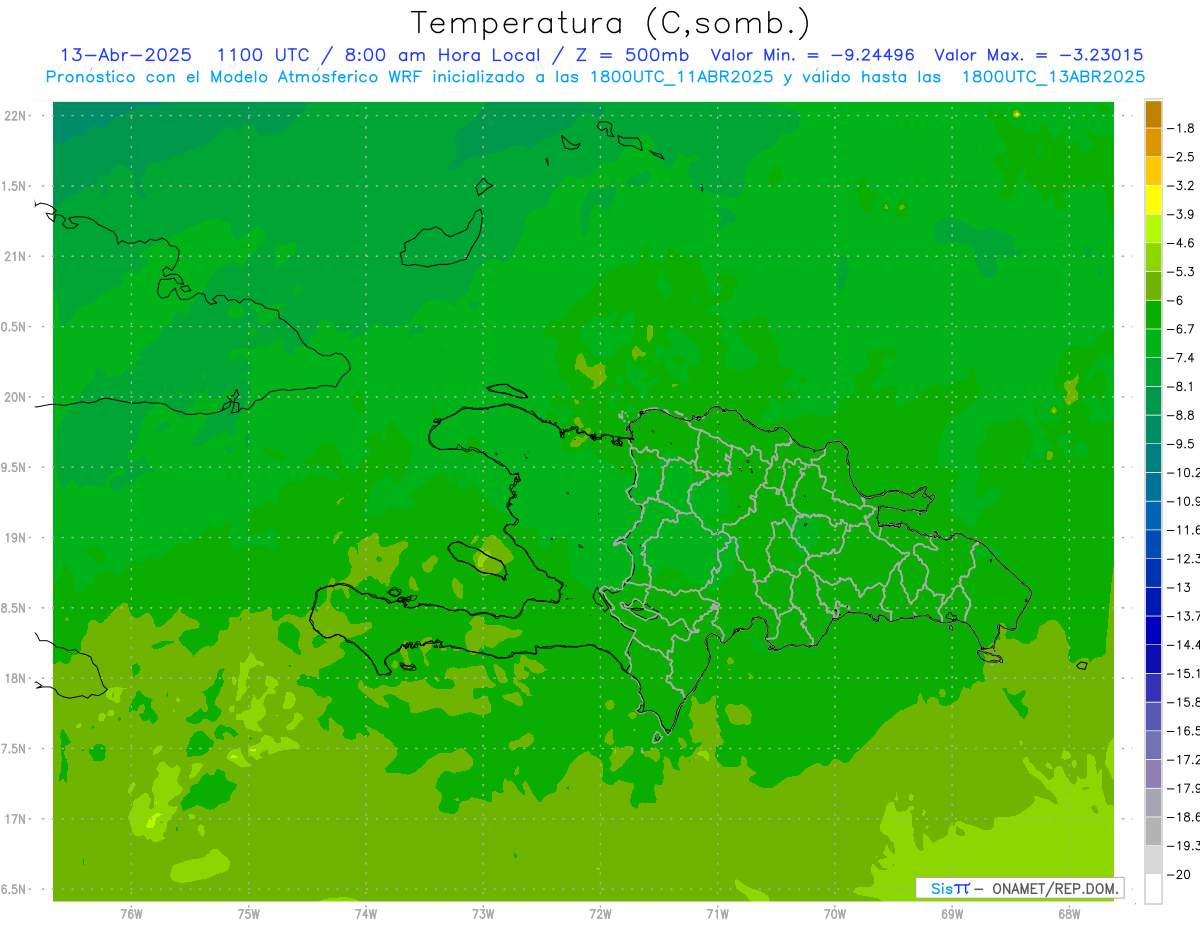Select the dark orange swatch above -1.8
The width and height of the screenshot is (1200, 927).
[x=1153, y=114]
